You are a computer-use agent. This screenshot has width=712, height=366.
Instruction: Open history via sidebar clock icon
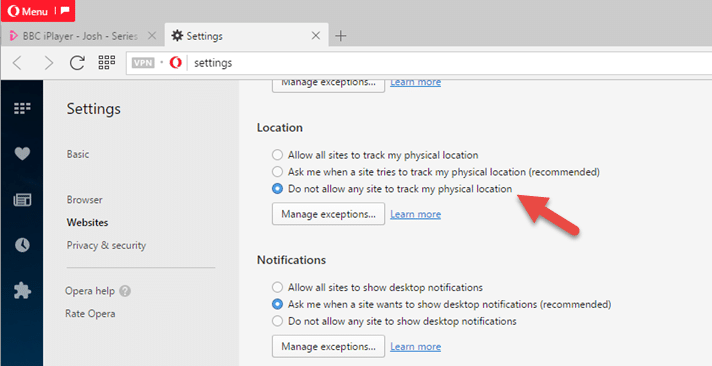click(x=22, y=245)
